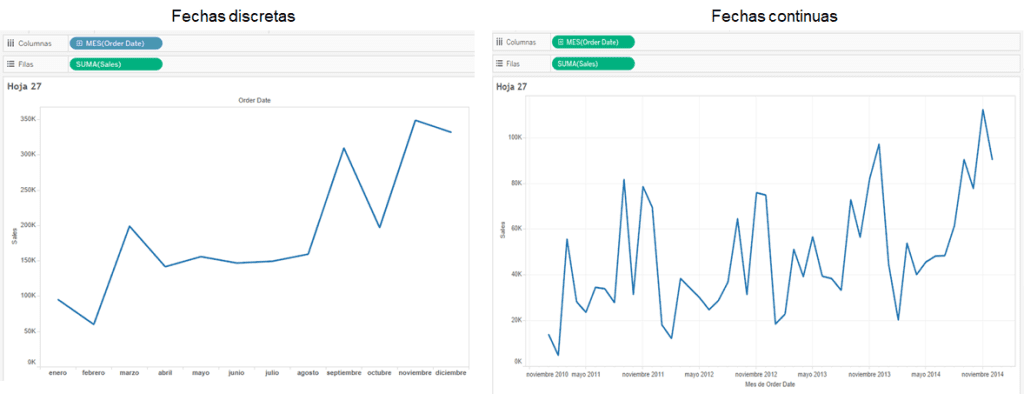Select the marzo month label
The image size is (1024, 394).
click(x=129, y=373)
